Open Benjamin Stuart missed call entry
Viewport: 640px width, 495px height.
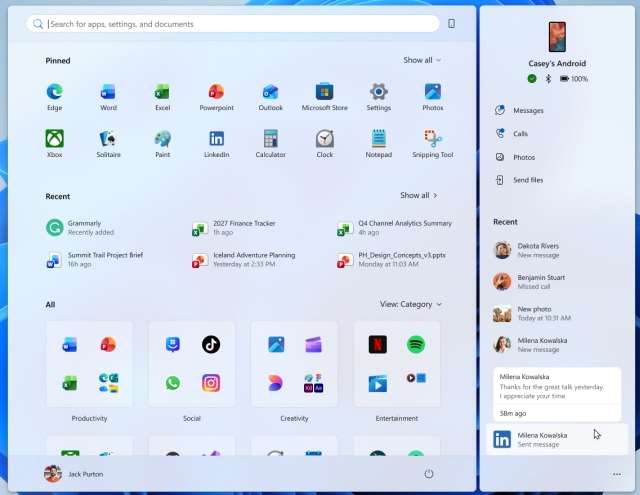tap(529, 282)
